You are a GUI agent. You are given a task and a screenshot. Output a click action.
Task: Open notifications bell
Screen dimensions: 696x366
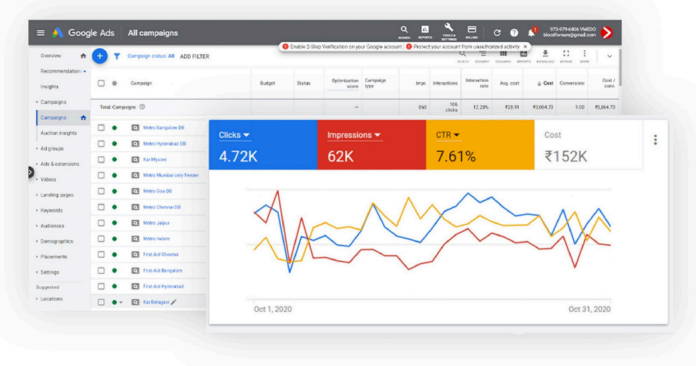pos(532,32)
